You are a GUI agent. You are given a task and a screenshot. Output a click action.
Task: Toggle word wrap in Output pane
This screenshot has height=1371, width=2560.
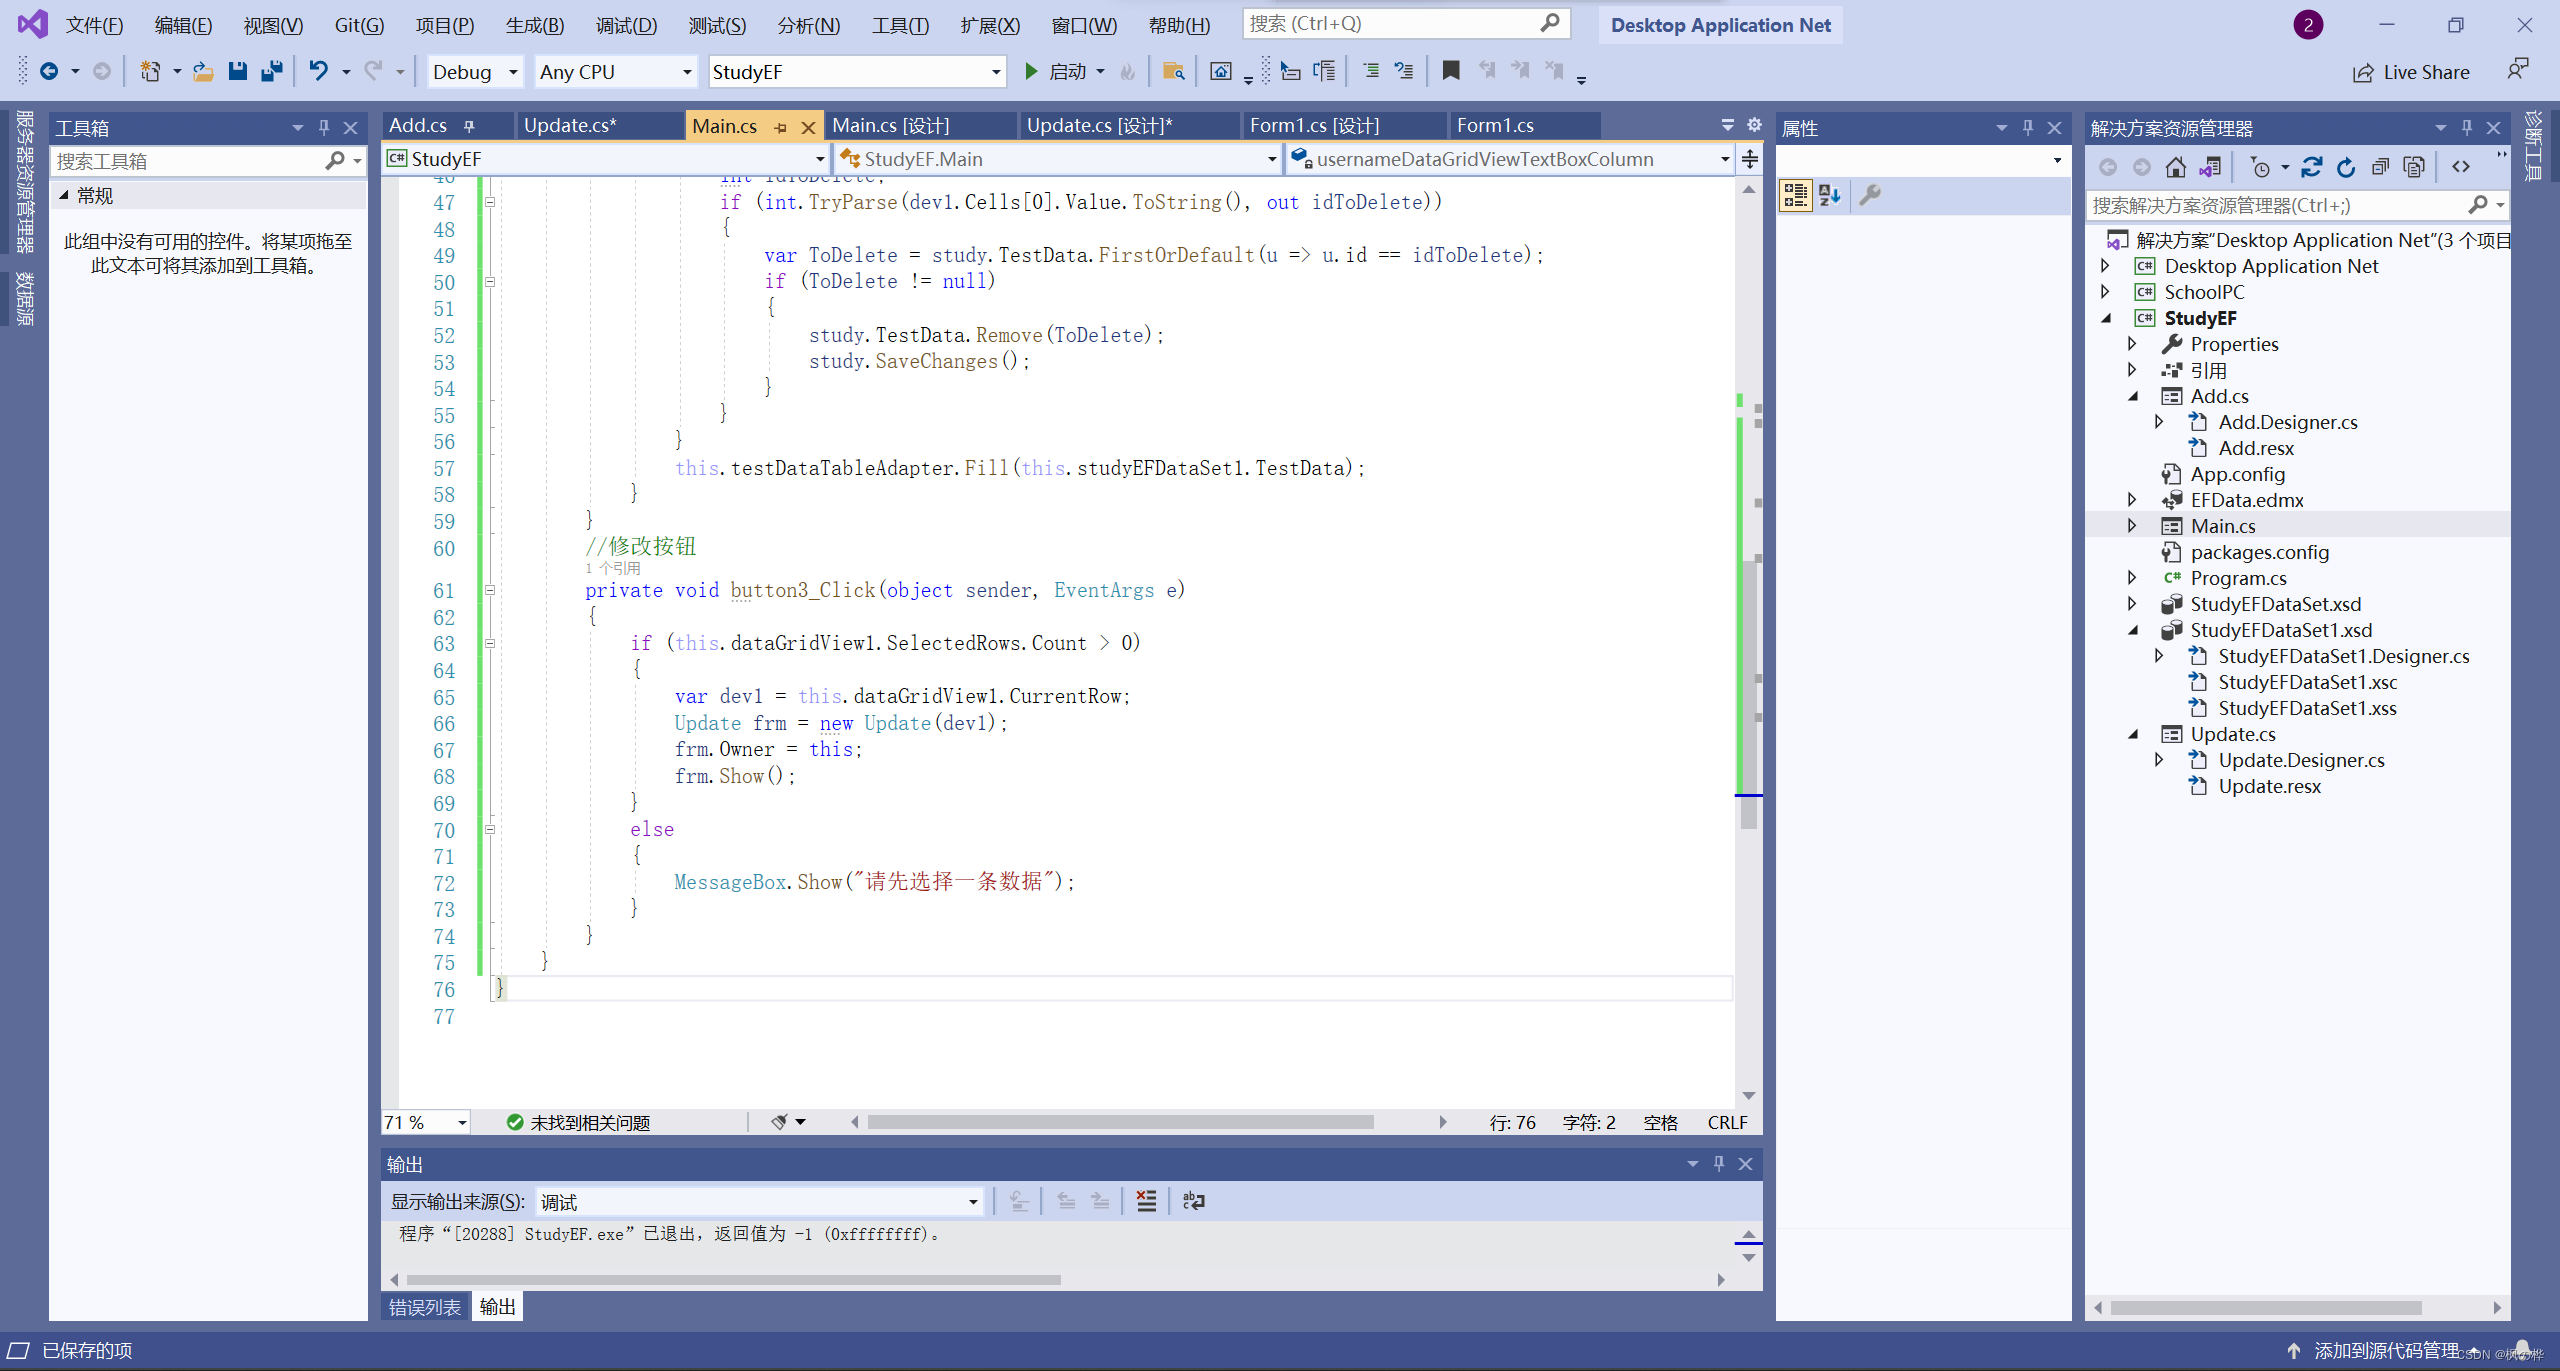pos(1194,1201)
